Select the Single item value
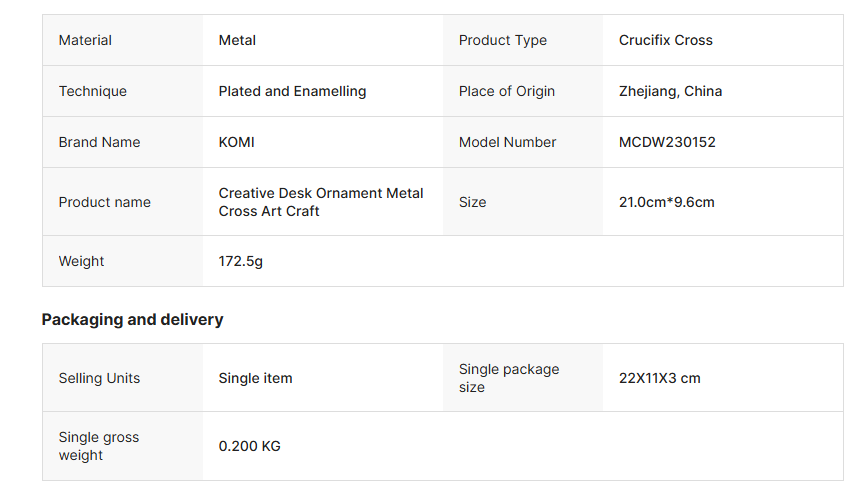 255,378
